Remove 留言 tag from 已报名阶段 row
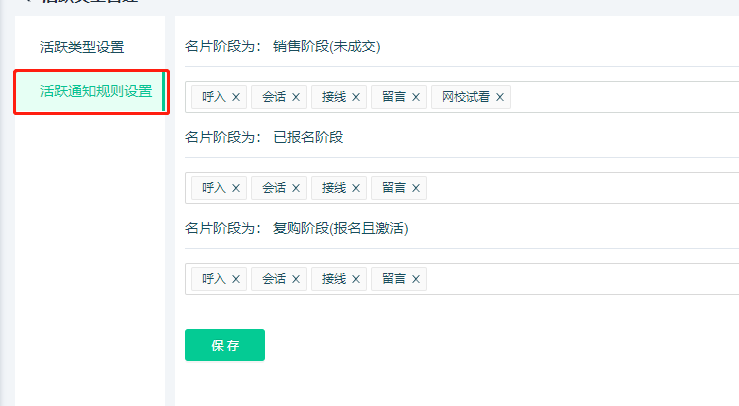The width and height of the screenshot is (739, 406). [416, 188]
